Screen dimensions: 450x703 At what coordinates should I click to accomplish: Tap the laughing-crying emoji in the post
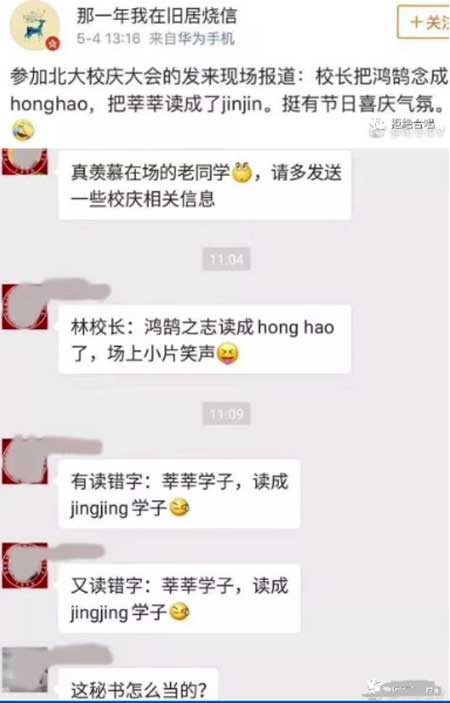click(x=23, y=130)
